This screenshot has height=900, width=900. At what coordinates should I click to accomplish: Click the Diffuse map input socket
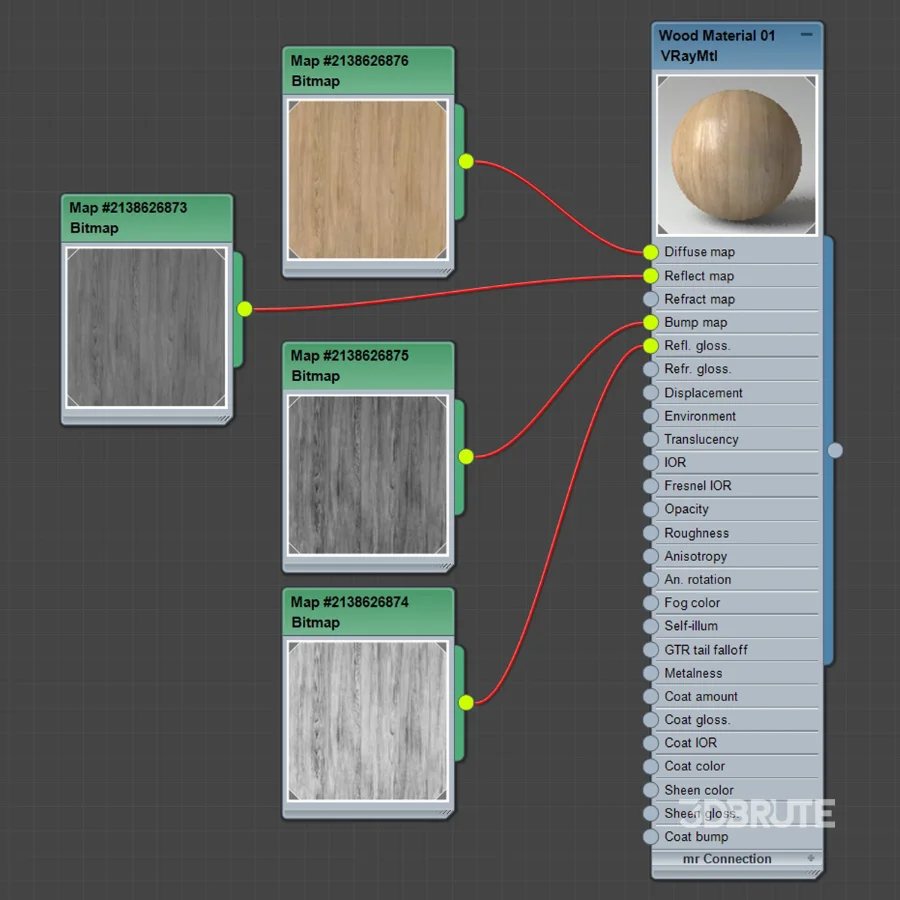tap(651, 252)
